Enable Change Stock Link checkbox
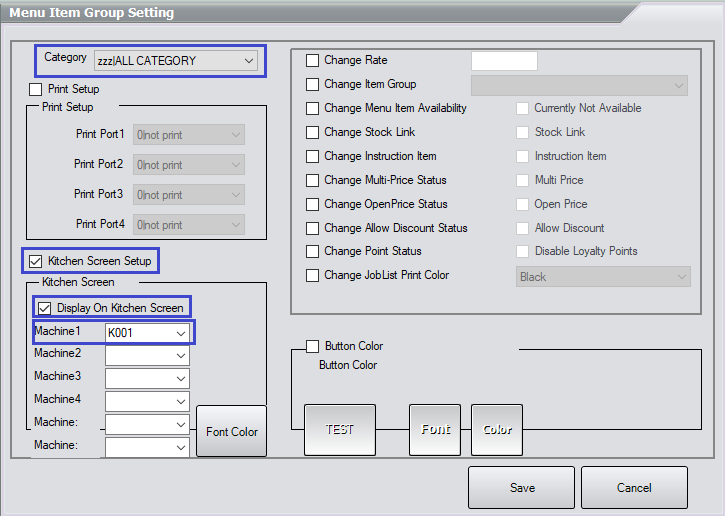This screenshot has height=516, width=725. (313, 132)
